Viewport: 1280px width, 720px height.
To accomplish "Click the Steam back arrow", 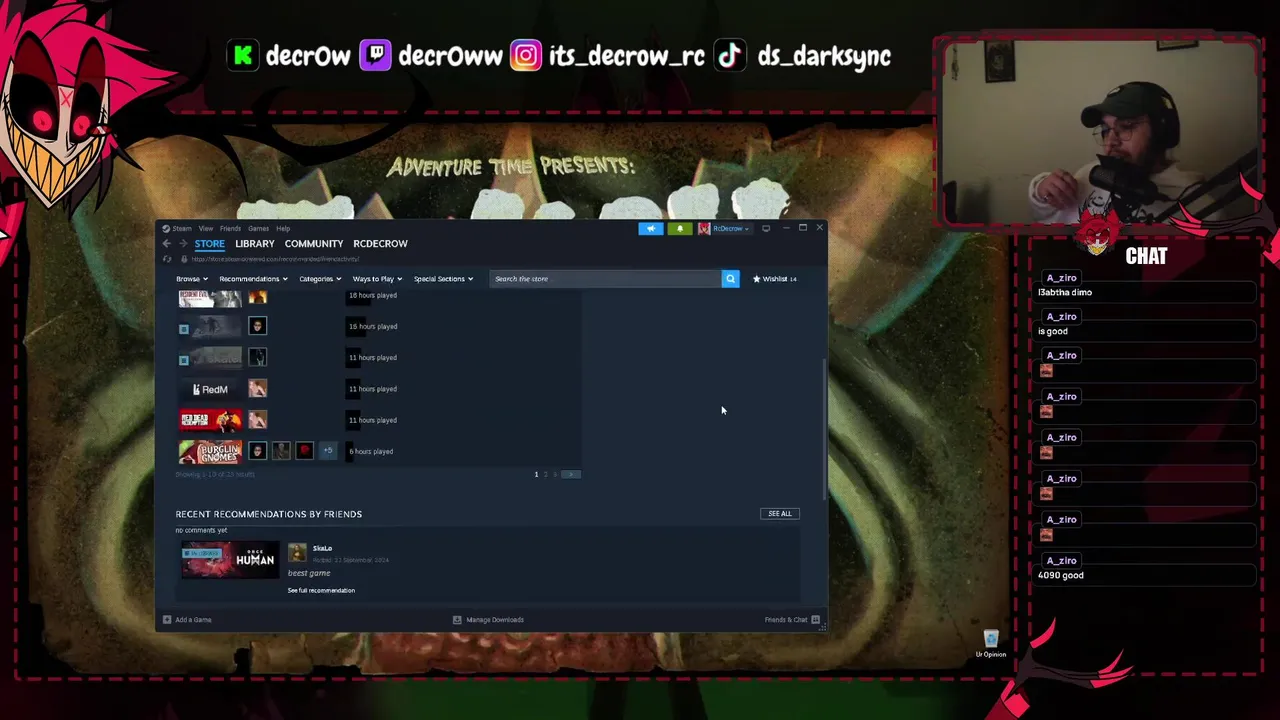I will (x=167, y=243).
